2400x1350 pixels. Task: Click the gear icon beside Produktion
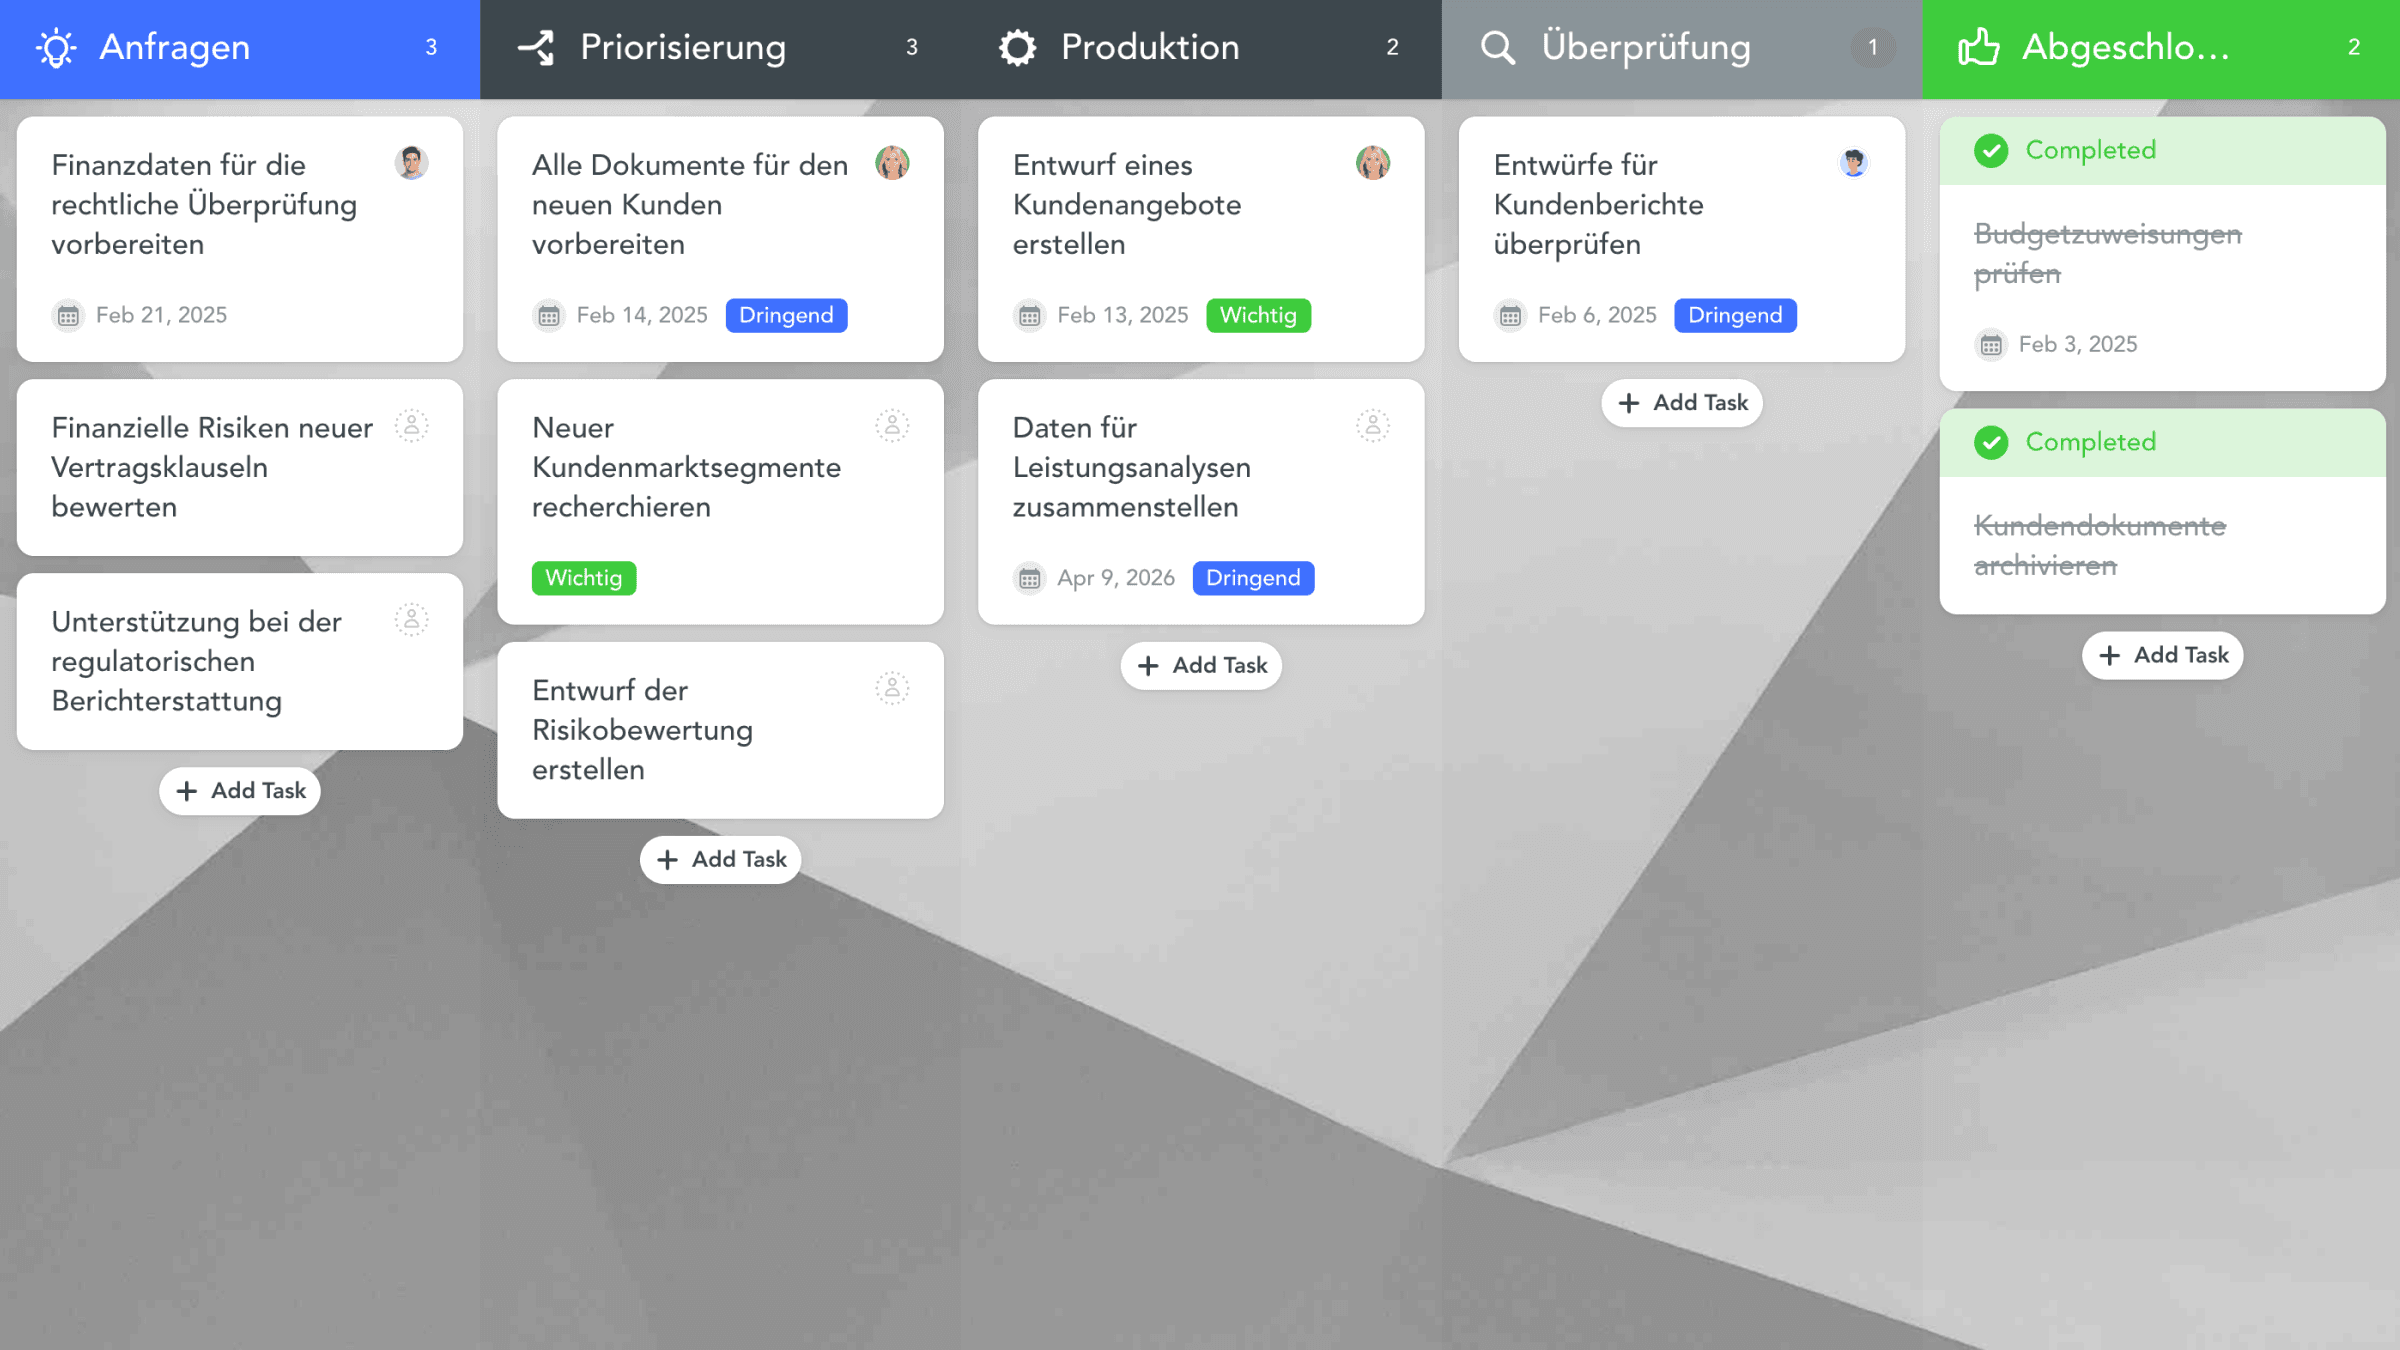click(1017, 48)
